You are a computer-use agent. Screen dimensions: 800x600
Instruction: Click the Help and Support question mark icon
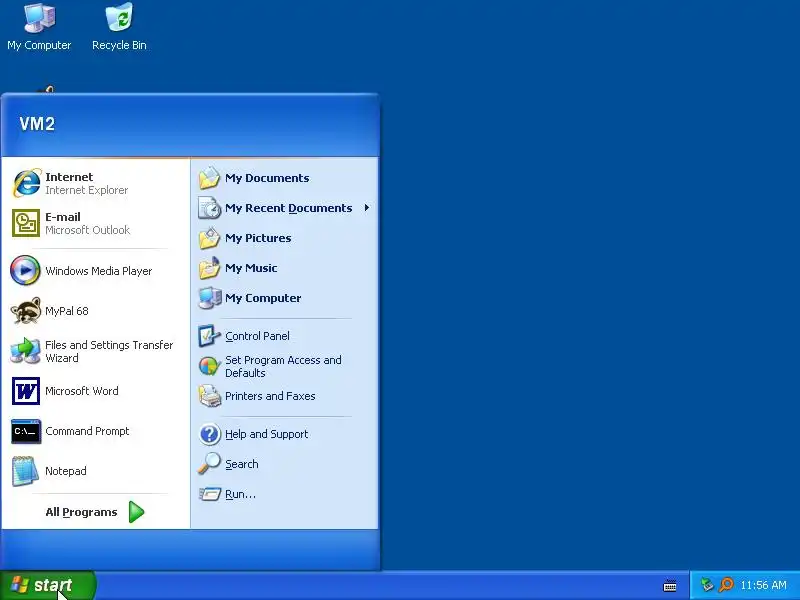[209, 434]
